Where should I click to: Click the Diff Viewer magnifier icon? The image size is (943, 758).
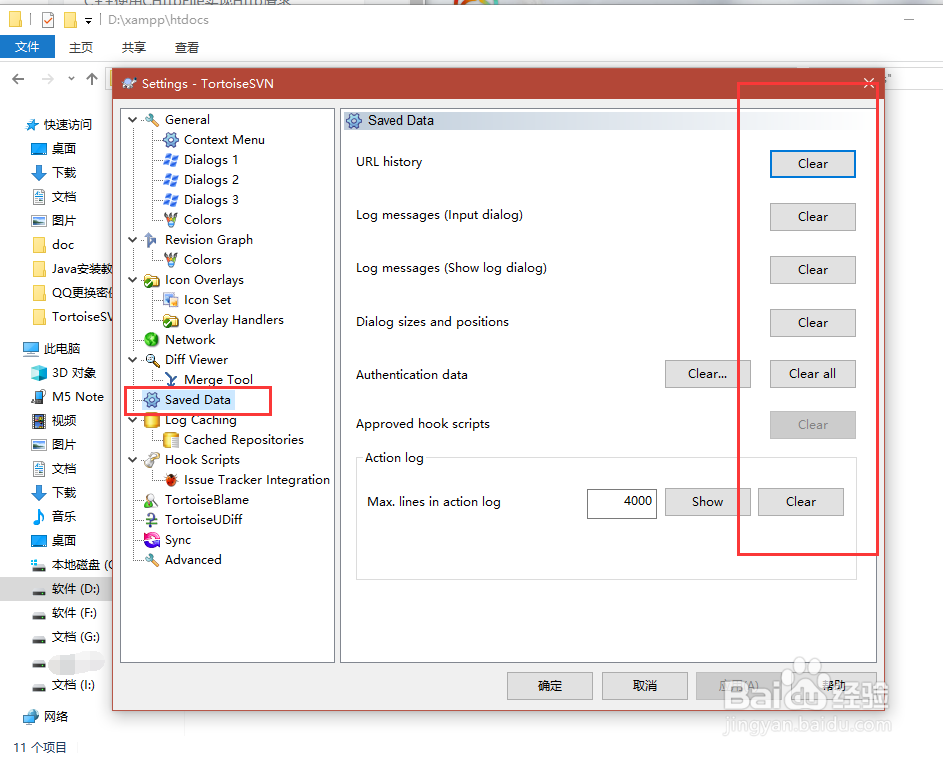pos(152,360)
